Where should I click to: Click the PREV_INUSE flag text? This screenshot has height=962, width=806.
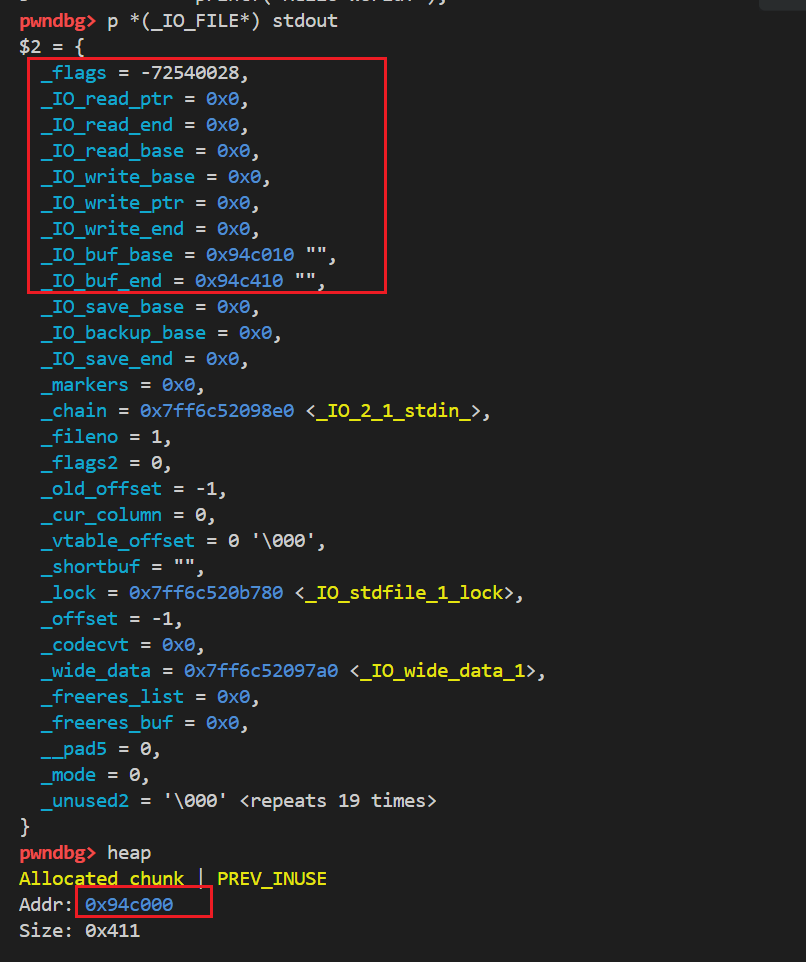pos(271,879)
